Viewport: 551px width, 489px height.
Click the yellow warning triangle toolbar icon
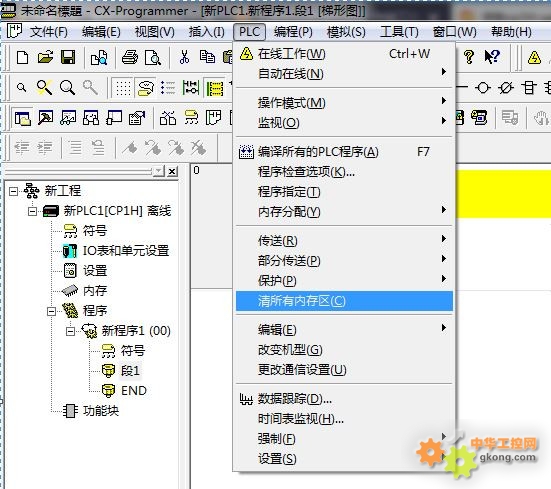click(x=534, y=57)
